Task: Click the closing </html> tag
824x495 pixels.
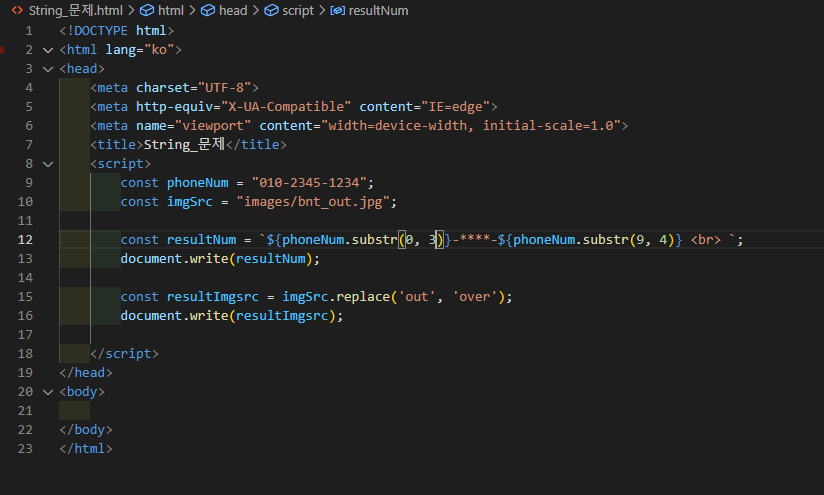Action: (x=86, y=449)
